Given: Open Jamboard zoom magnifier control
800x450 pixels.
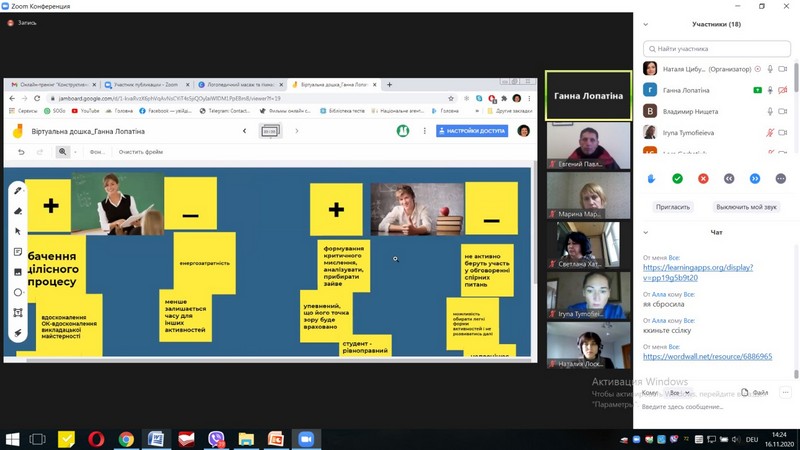Looking at the screenshot, I should (62, 152).
